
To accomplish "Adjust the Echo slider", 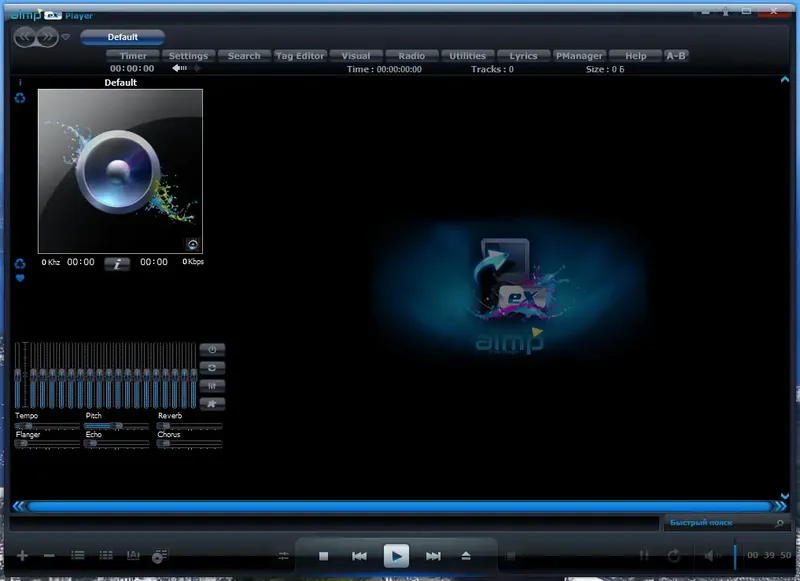I will (x=117, y=444).
